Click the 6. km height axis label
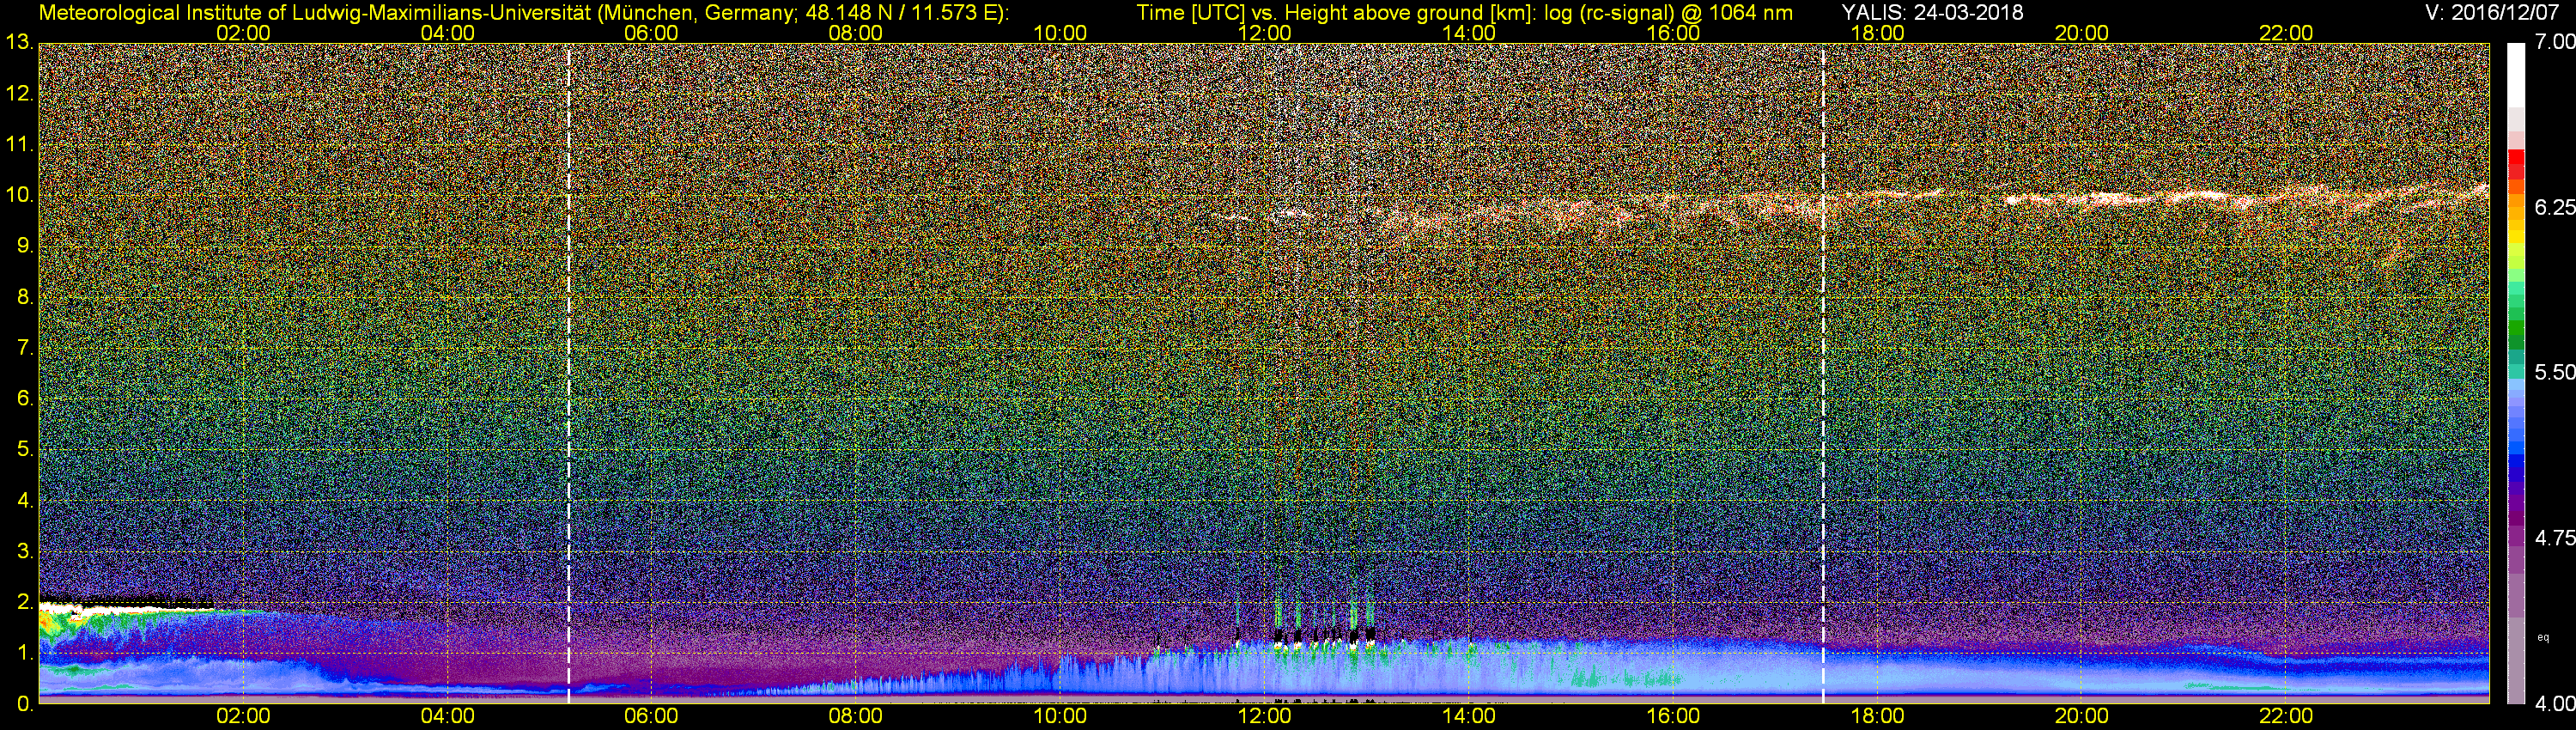 pos(24,398)
